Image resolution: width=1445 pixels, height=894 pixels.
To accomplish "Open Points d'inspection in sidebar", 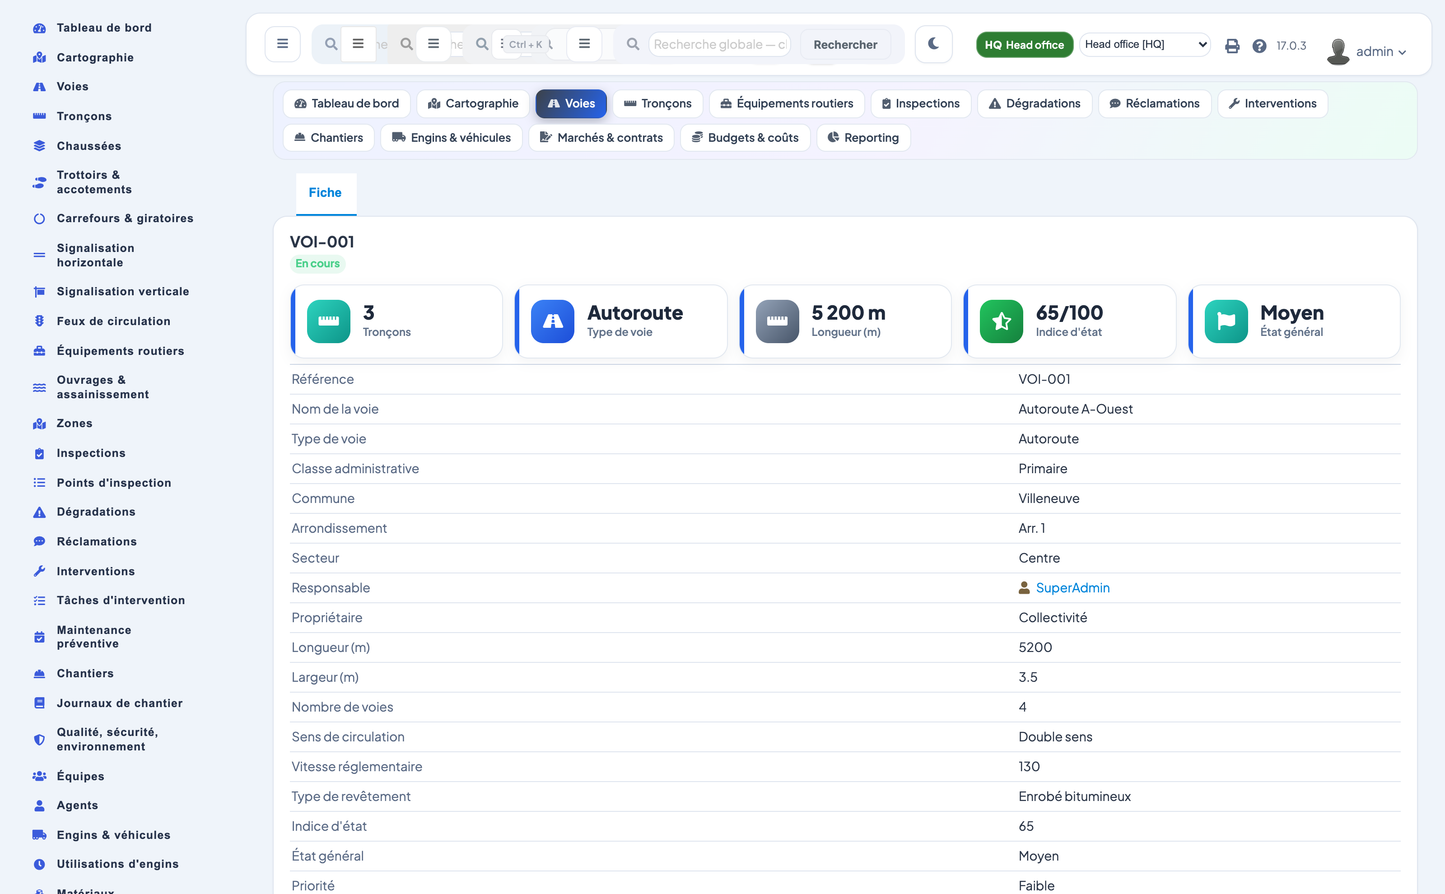I will [114, 482].
